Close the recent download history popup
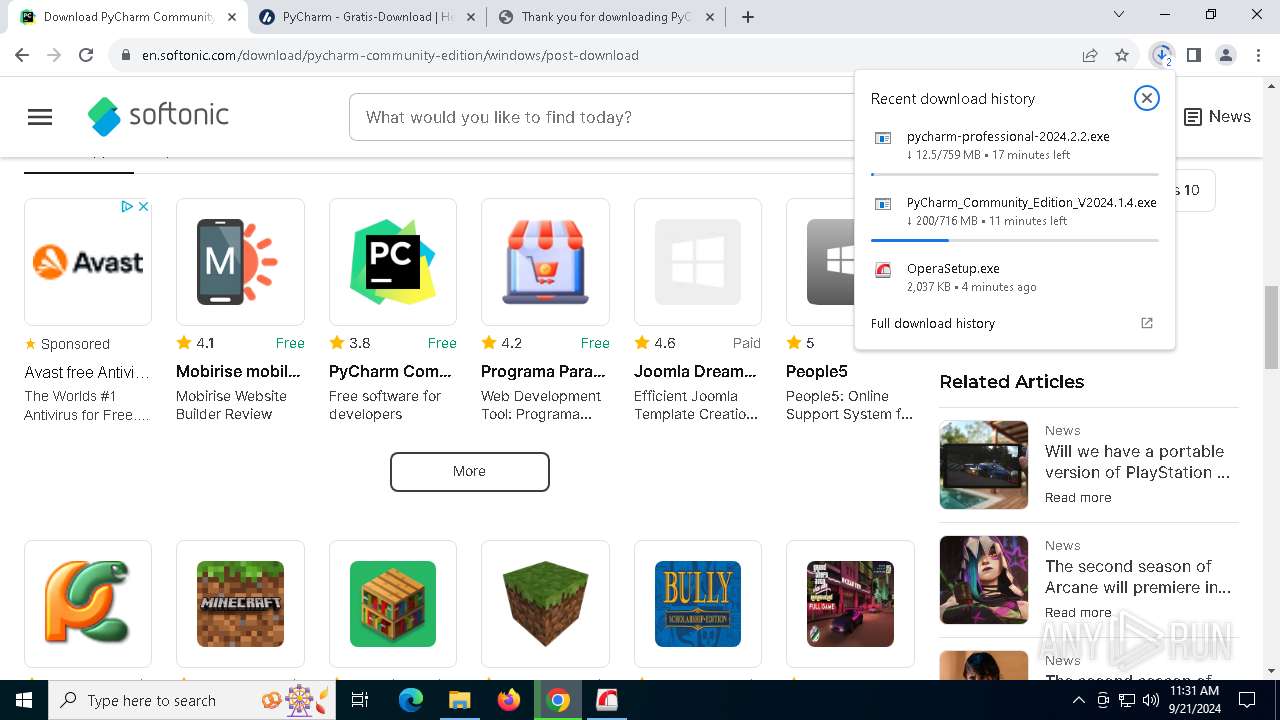 (1147, 98)
